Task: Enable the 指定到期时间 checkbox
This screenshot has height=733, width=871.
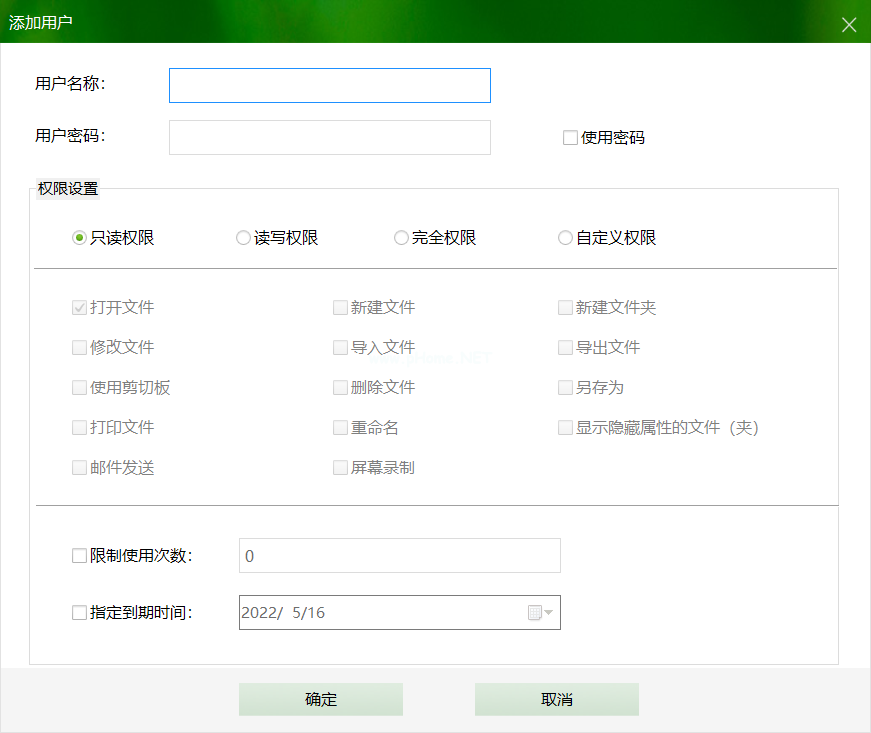Action: (80, 613)
